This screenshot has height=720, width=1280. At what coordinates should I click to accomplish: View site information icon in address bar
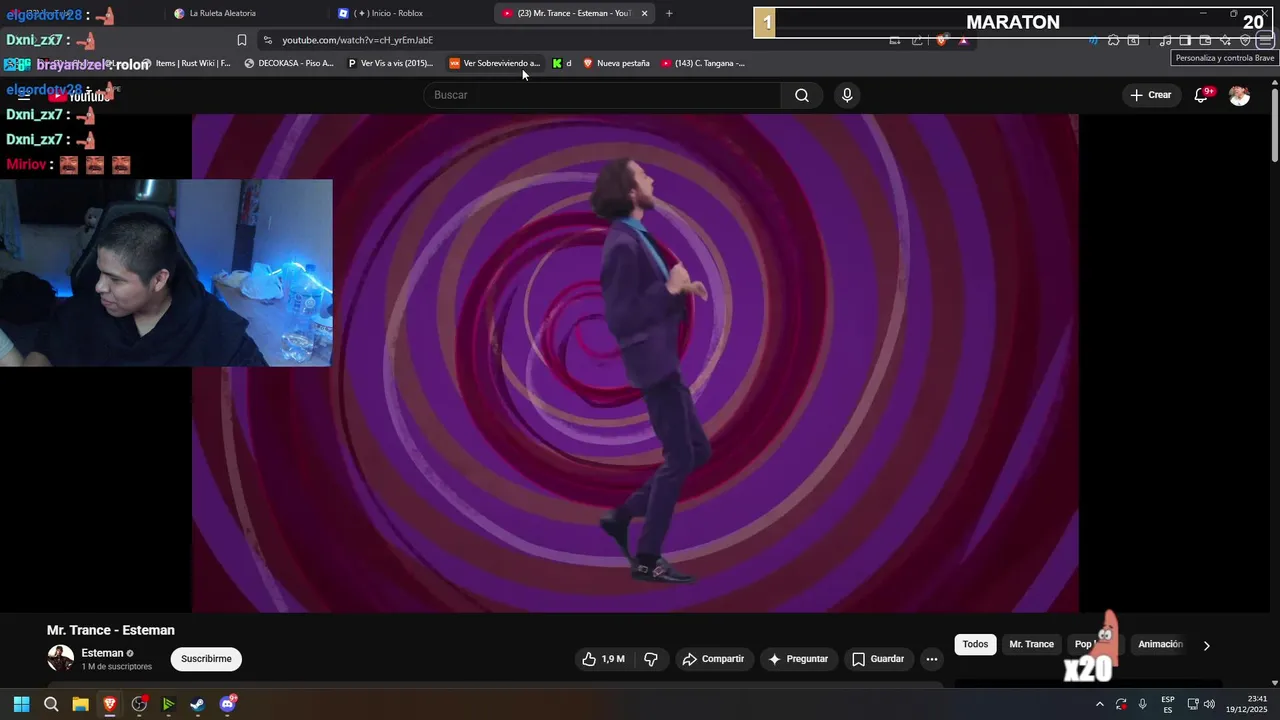click(267, 40)
